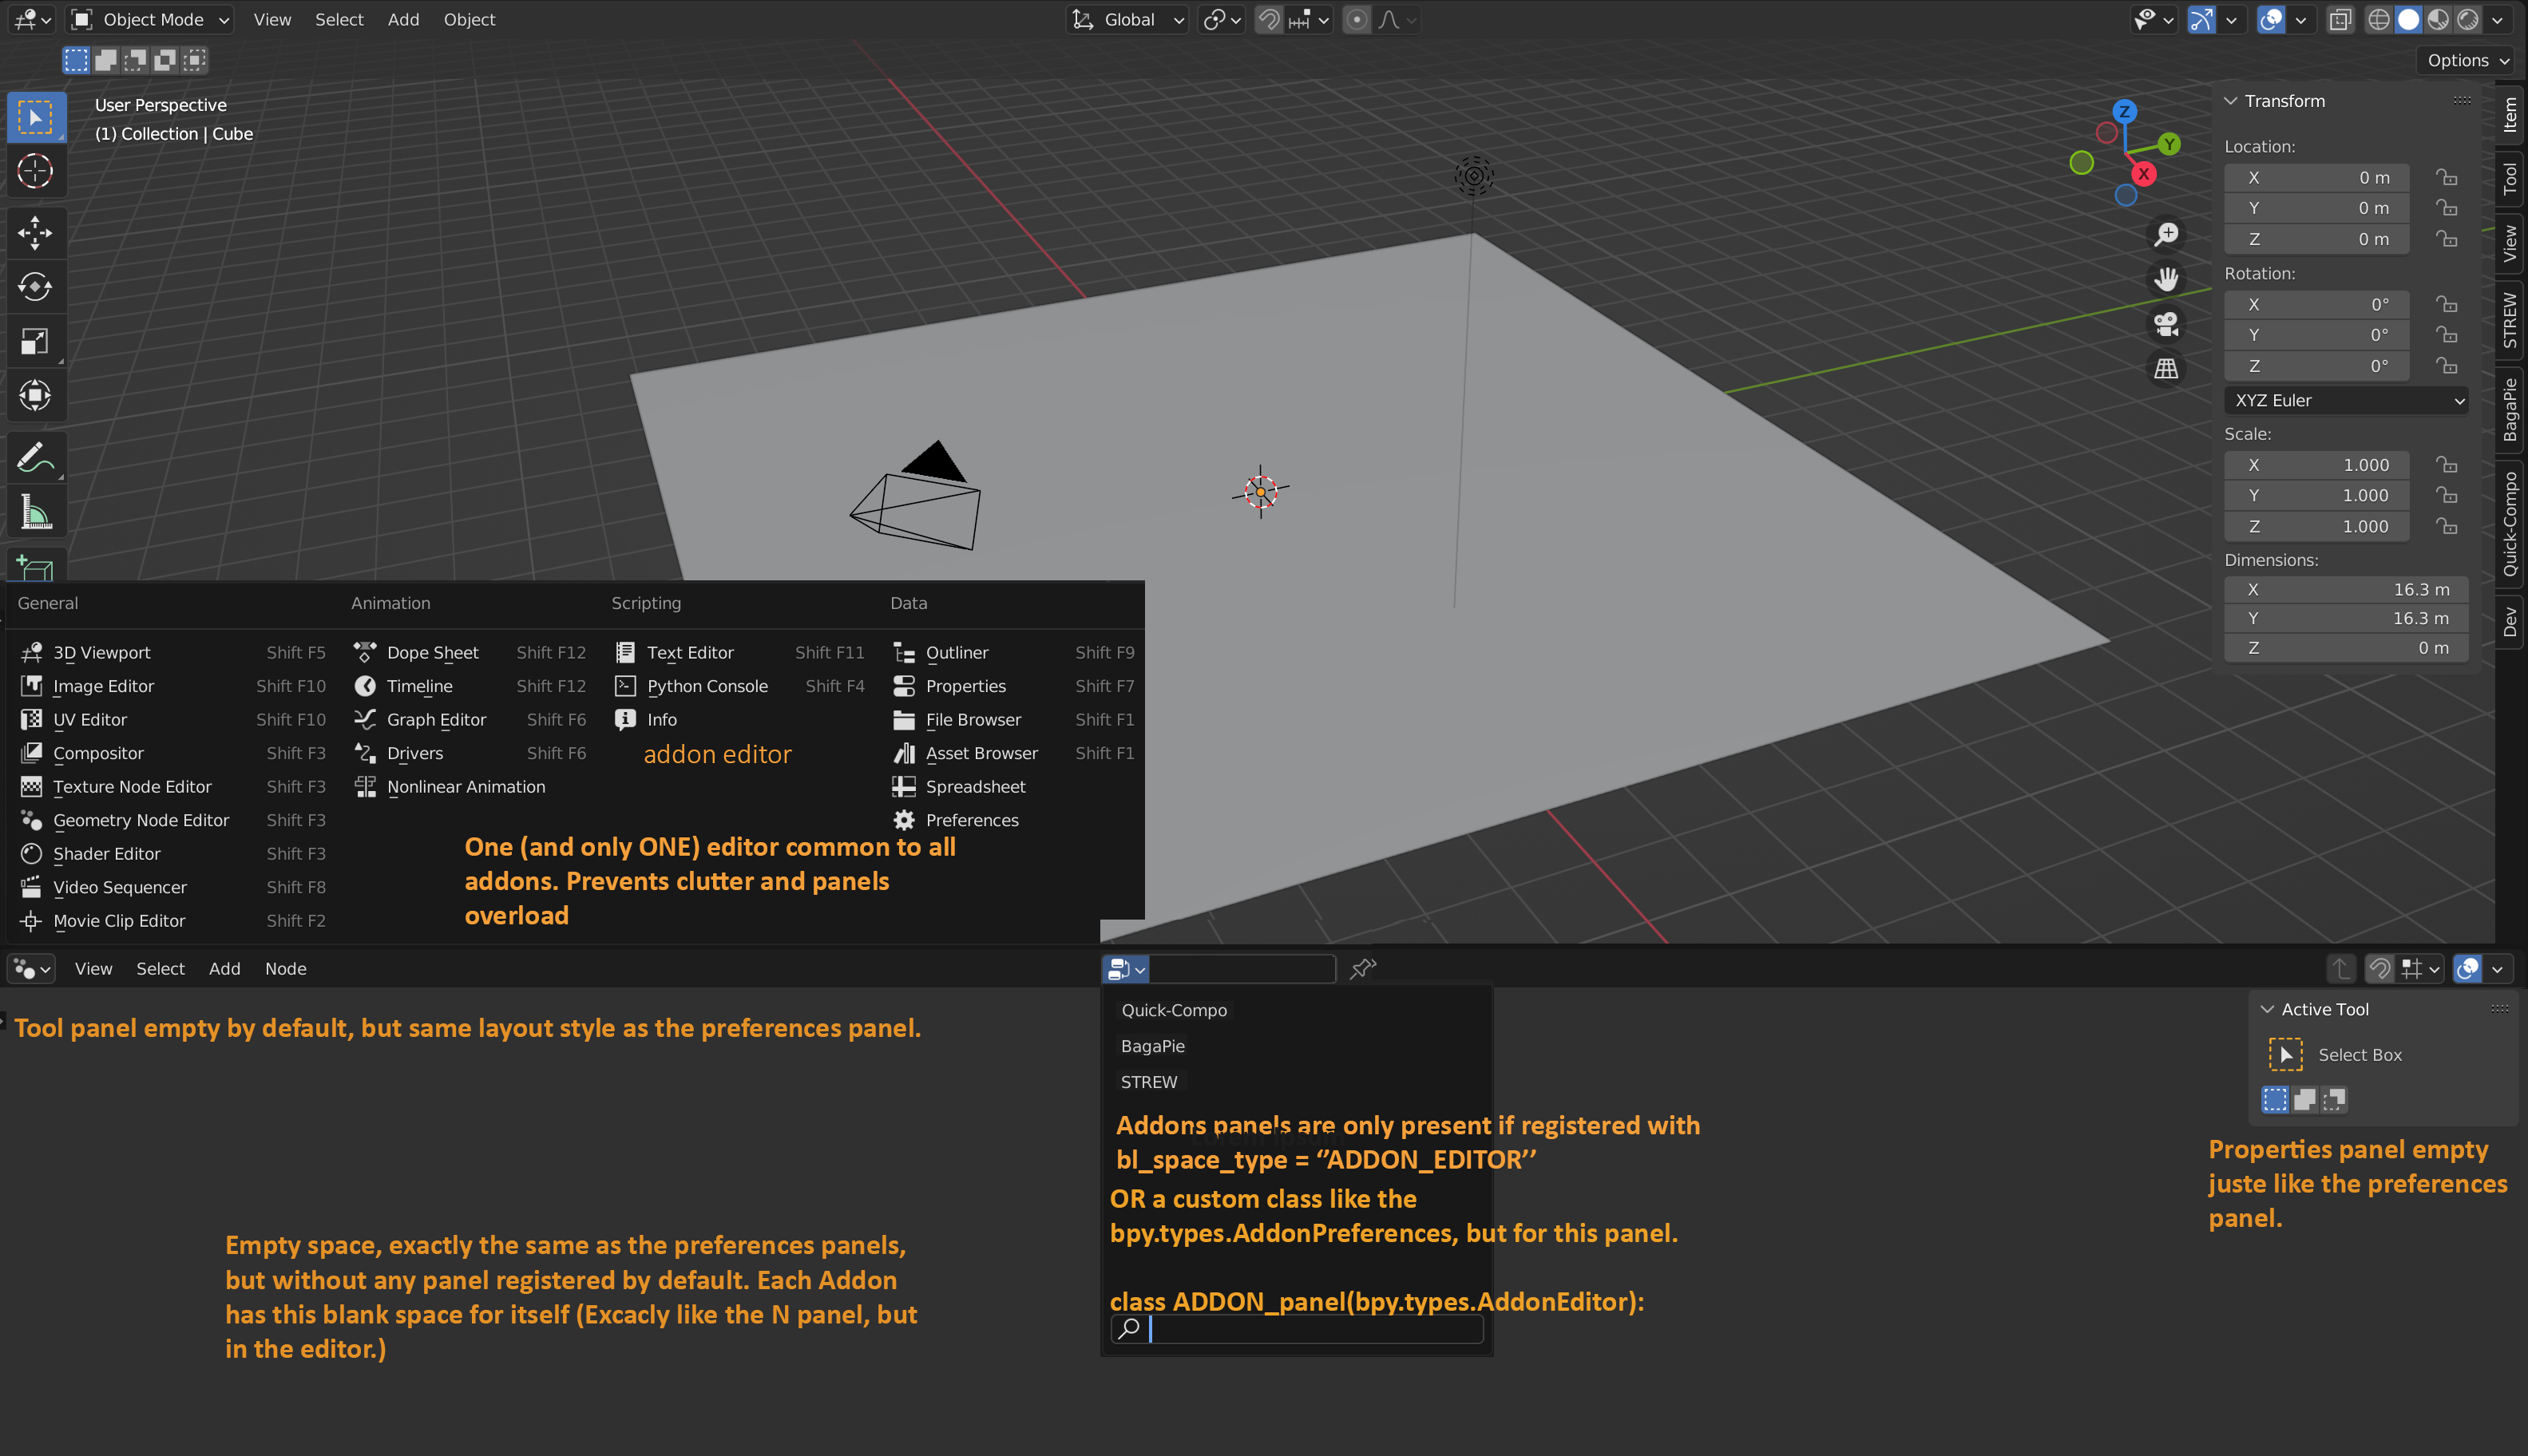Click the red X axis on navigation gizmo
The image size is (2528, 1456).
2143,174
